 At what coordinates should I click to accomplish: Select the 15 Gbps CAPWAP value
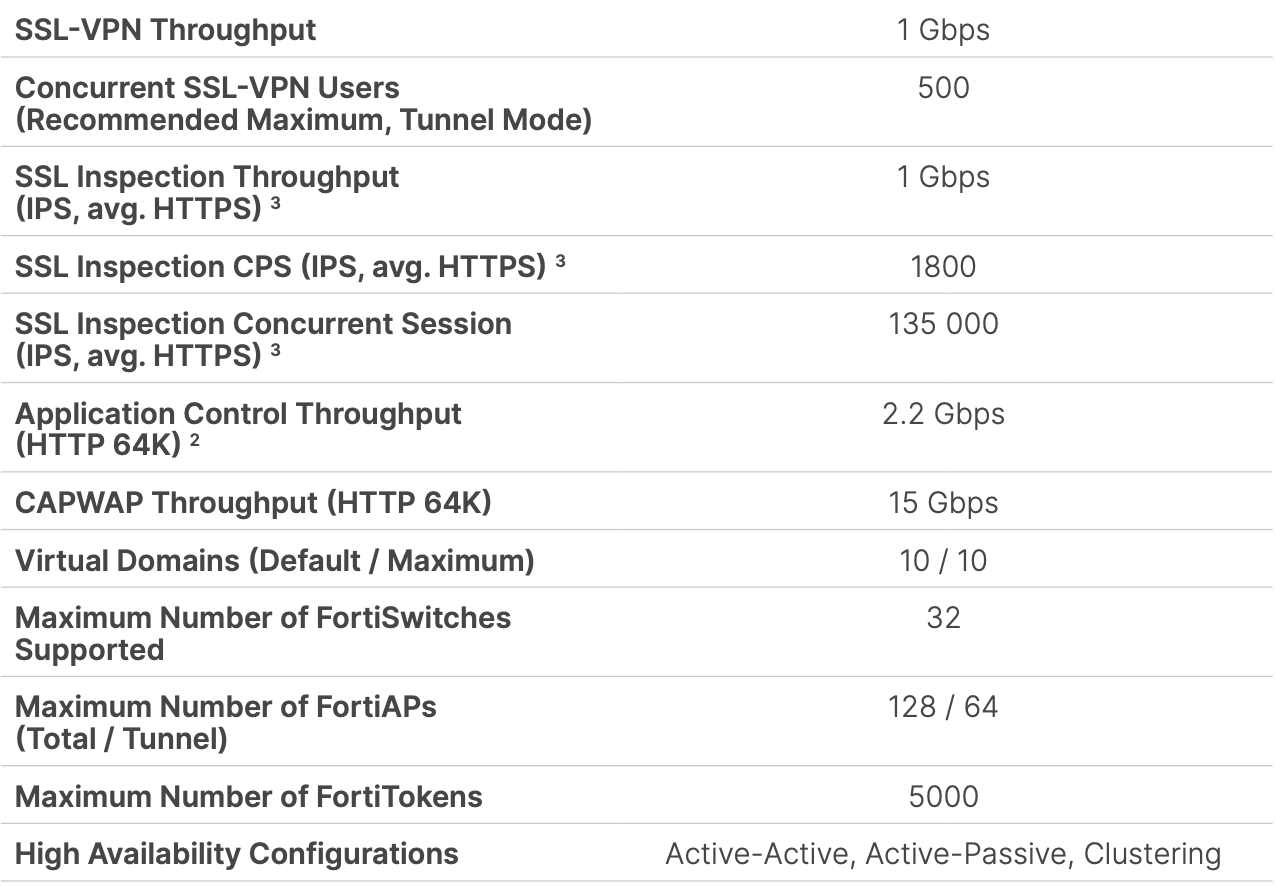coord(943,502)
